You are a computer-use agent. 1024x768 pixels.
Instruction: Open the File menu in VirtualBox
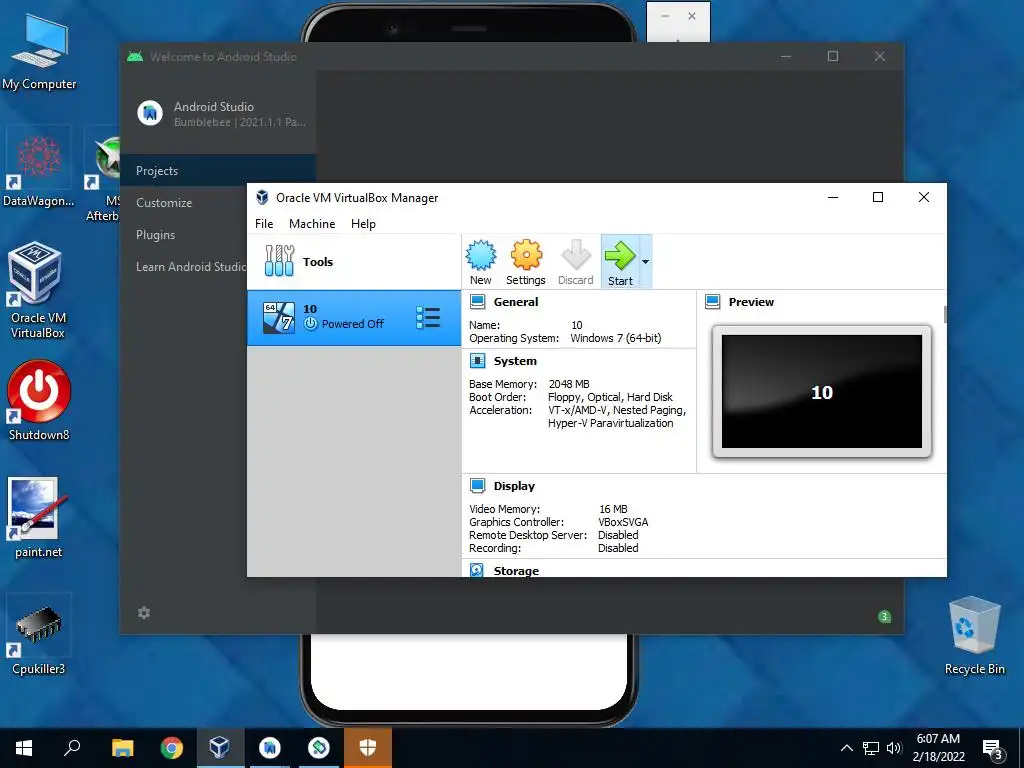(264, 224)
